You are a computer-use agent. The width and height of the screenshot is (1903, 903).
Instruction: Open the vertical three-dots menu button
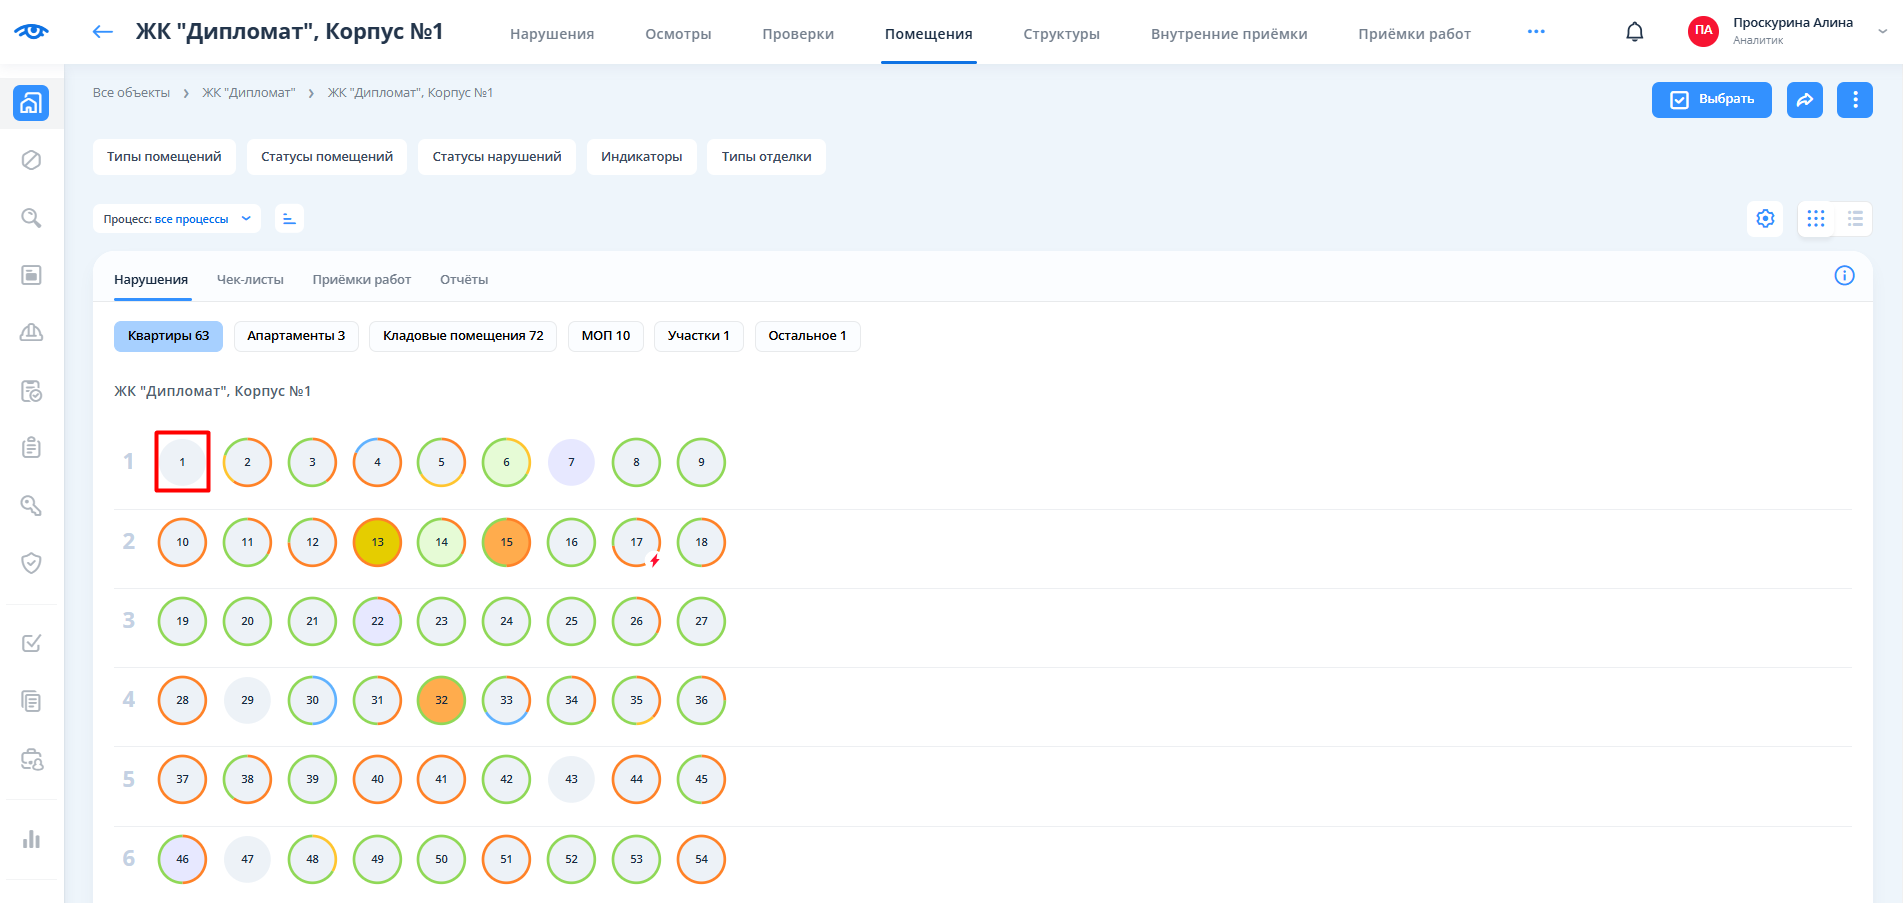1854,99
